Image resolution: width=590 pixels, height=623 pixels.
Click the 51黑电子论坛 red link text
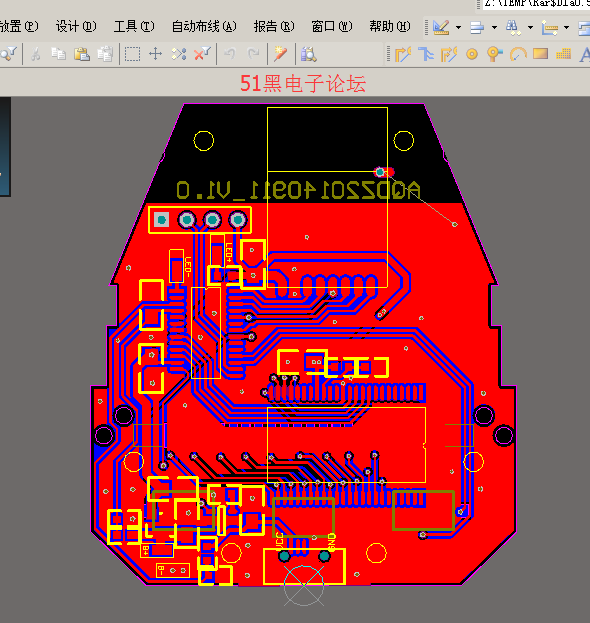coord(303,83)
